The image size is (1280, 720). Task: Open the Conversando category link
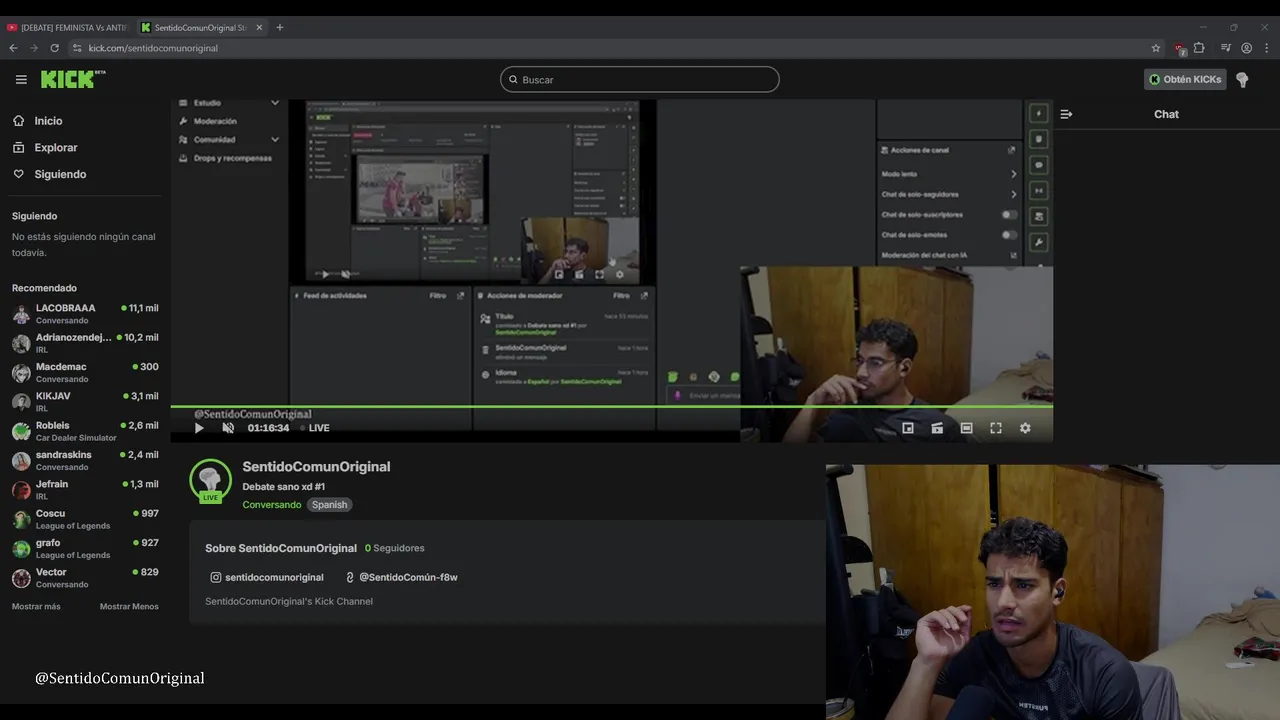coord(271,505)
